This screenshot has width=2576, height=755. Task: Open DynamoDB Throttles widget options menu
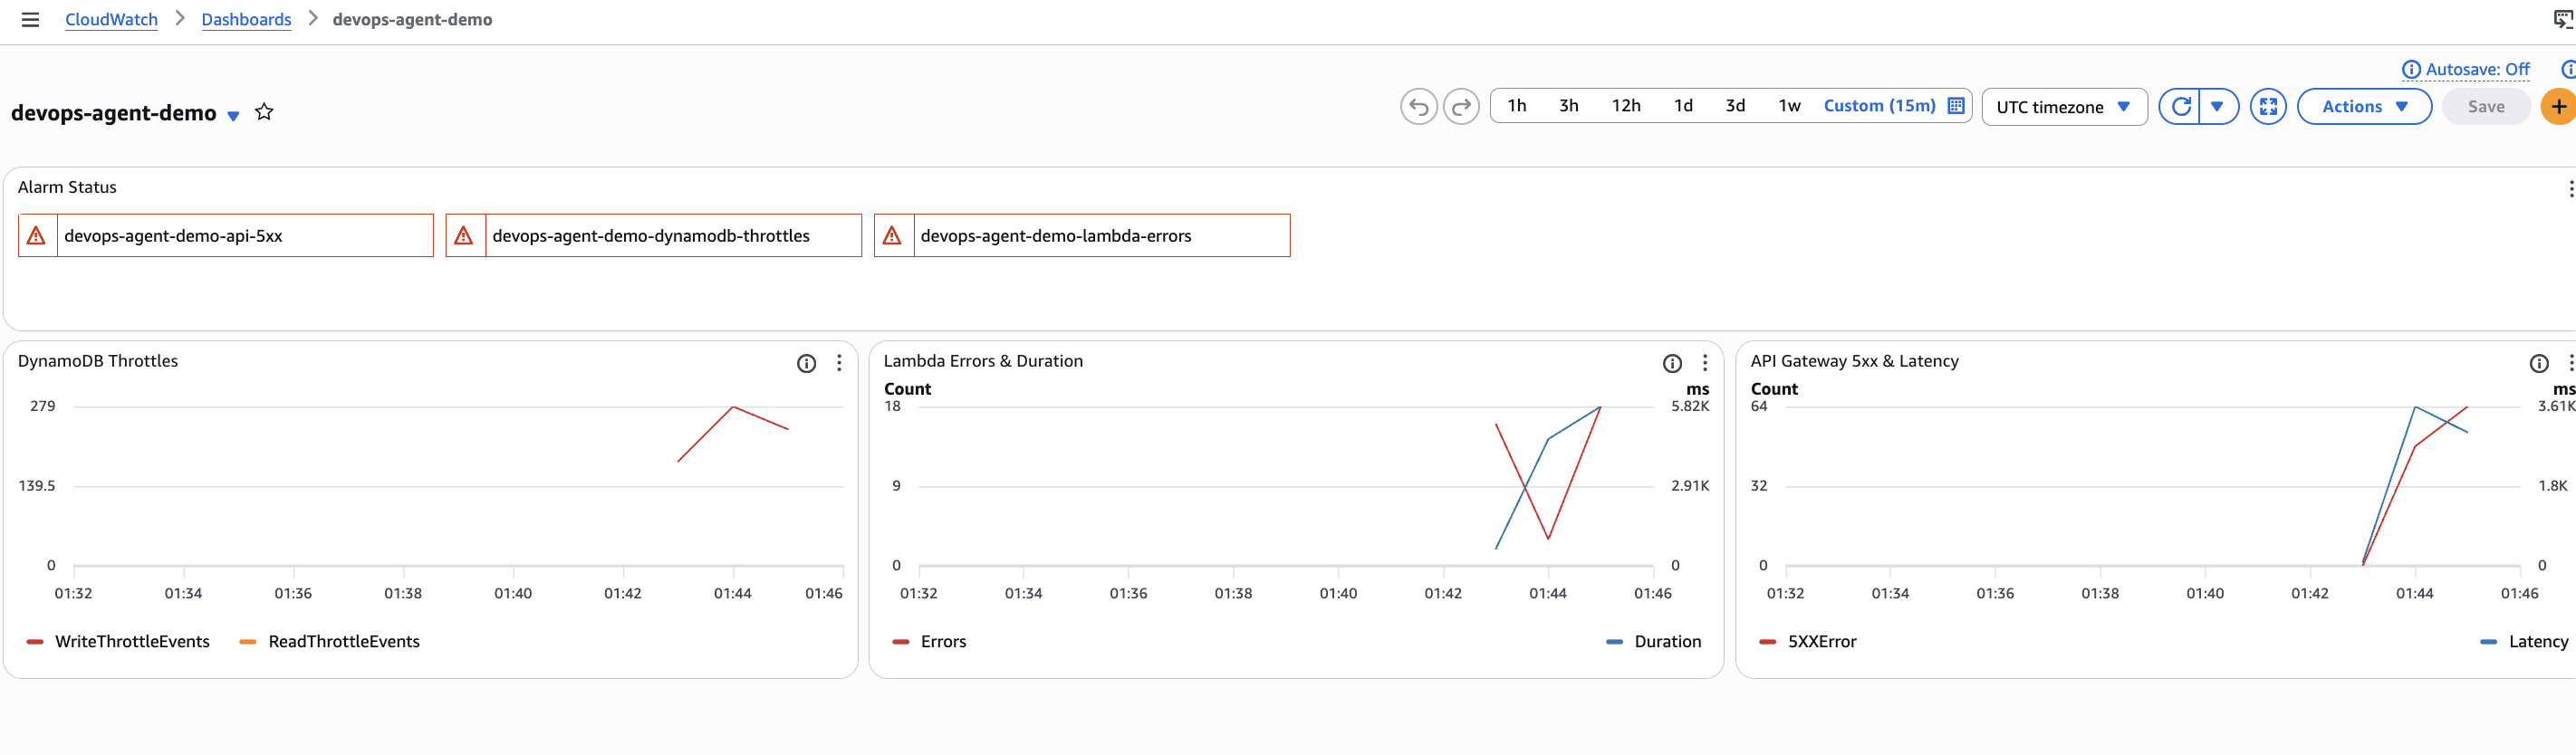coord(839,363)
